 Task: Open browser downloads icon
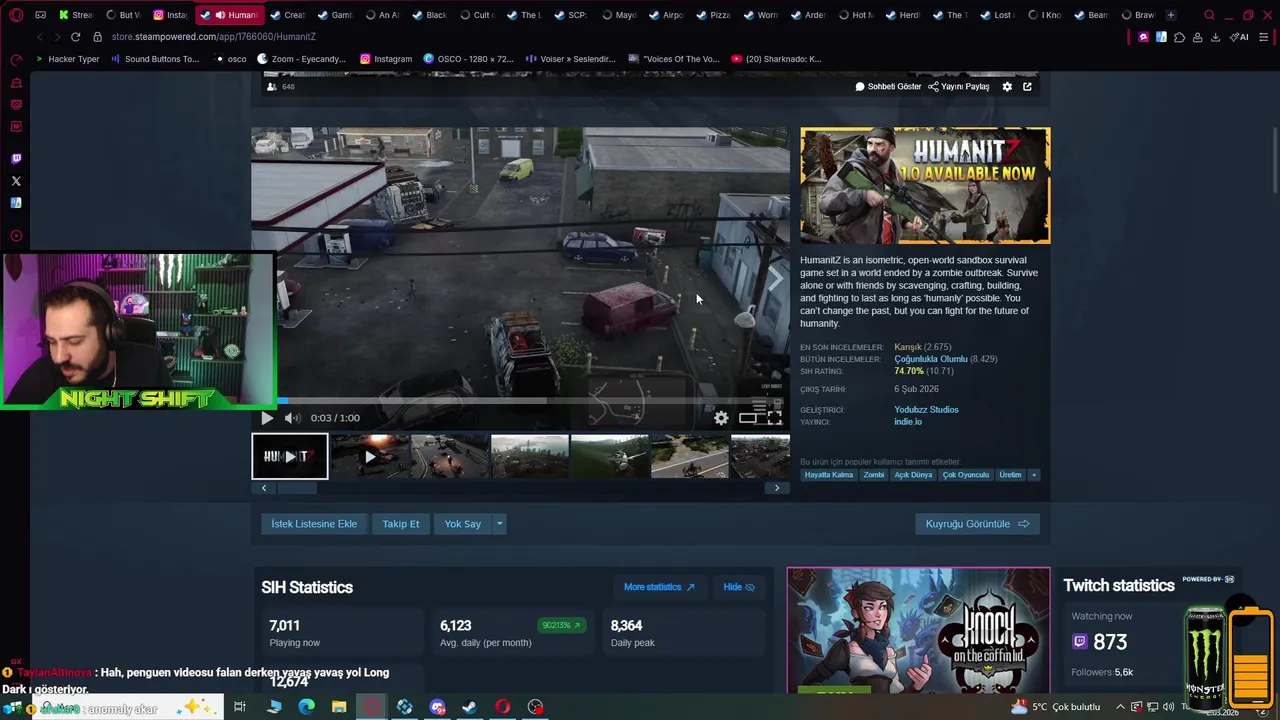click(1215, 37)
